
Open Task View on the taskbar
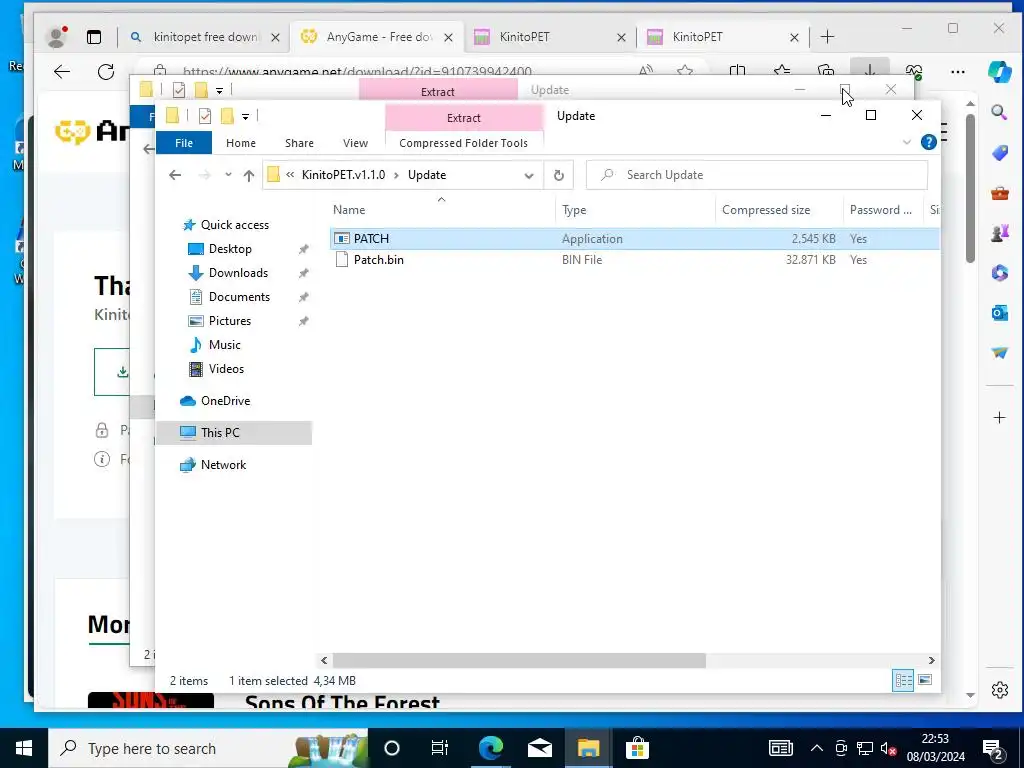pos(440,748)
